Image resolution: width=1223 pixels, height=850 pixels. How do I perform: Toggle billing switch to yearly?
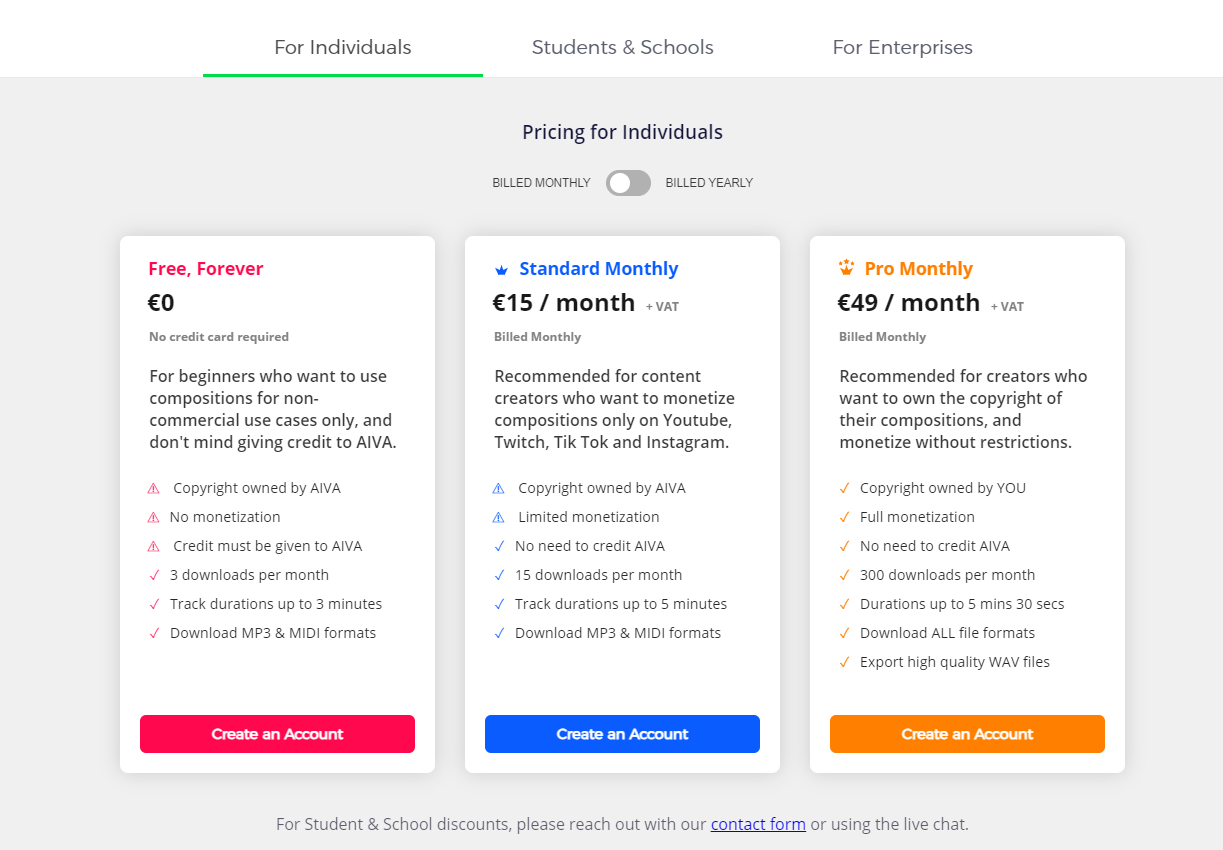(x=628, y=183)
